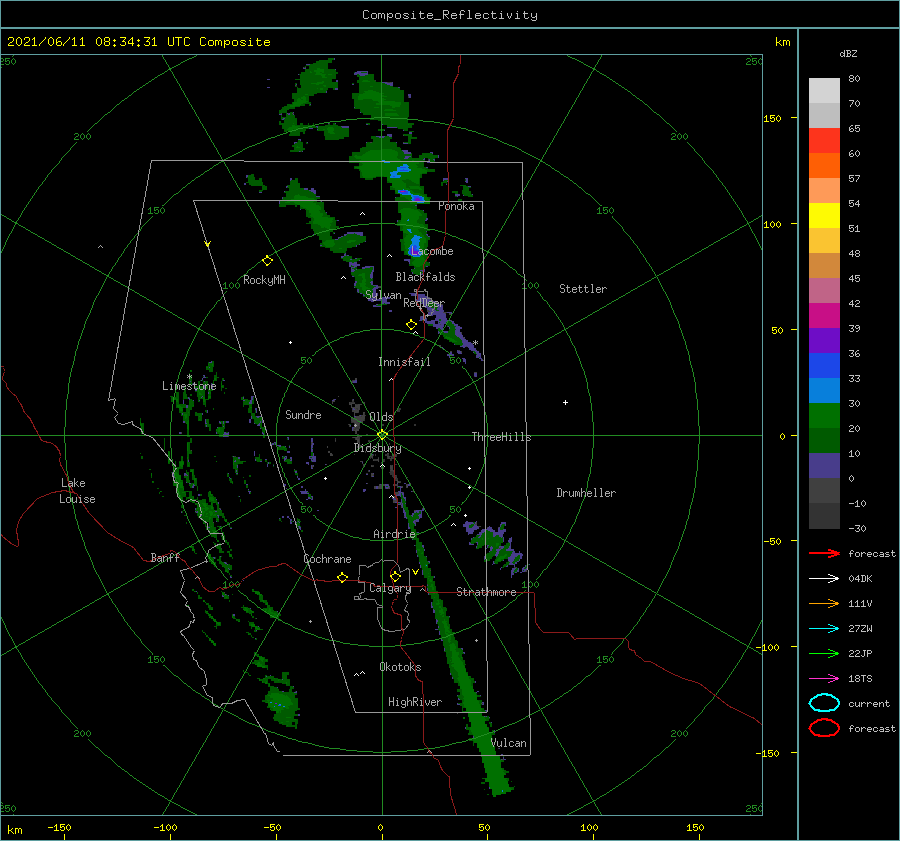
Task: Click the green 22JP arrow icon
Action: pos(824,653)
